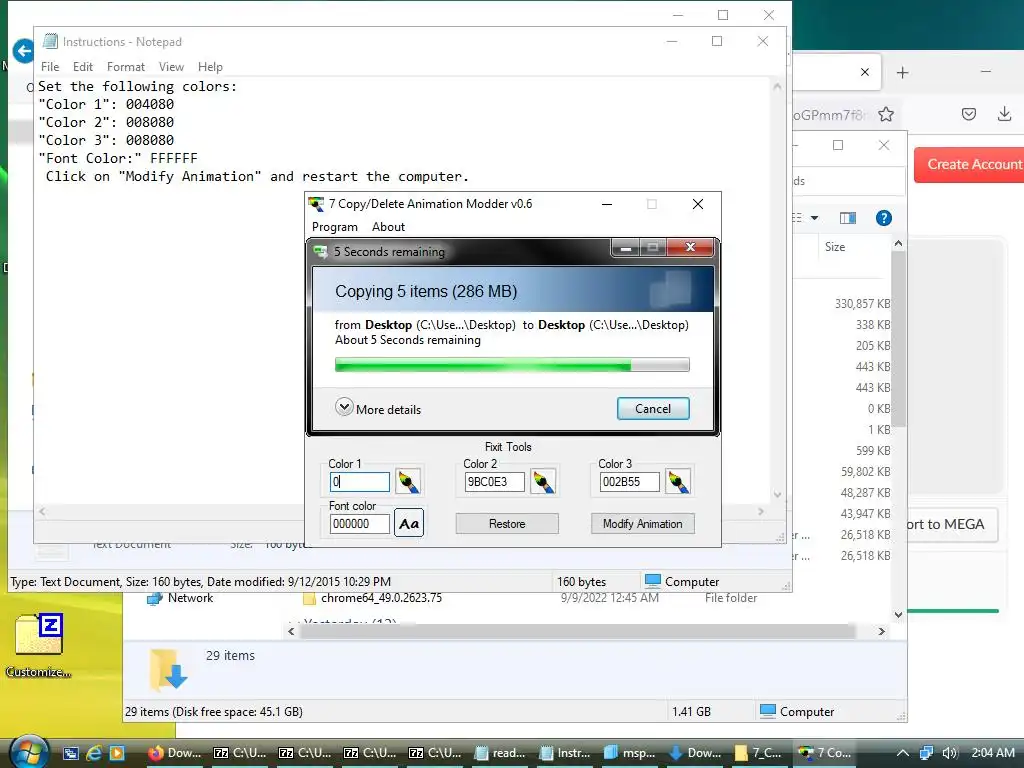
Task: Open Color 2 picker paintbrush icon
Action: [543, 482]
